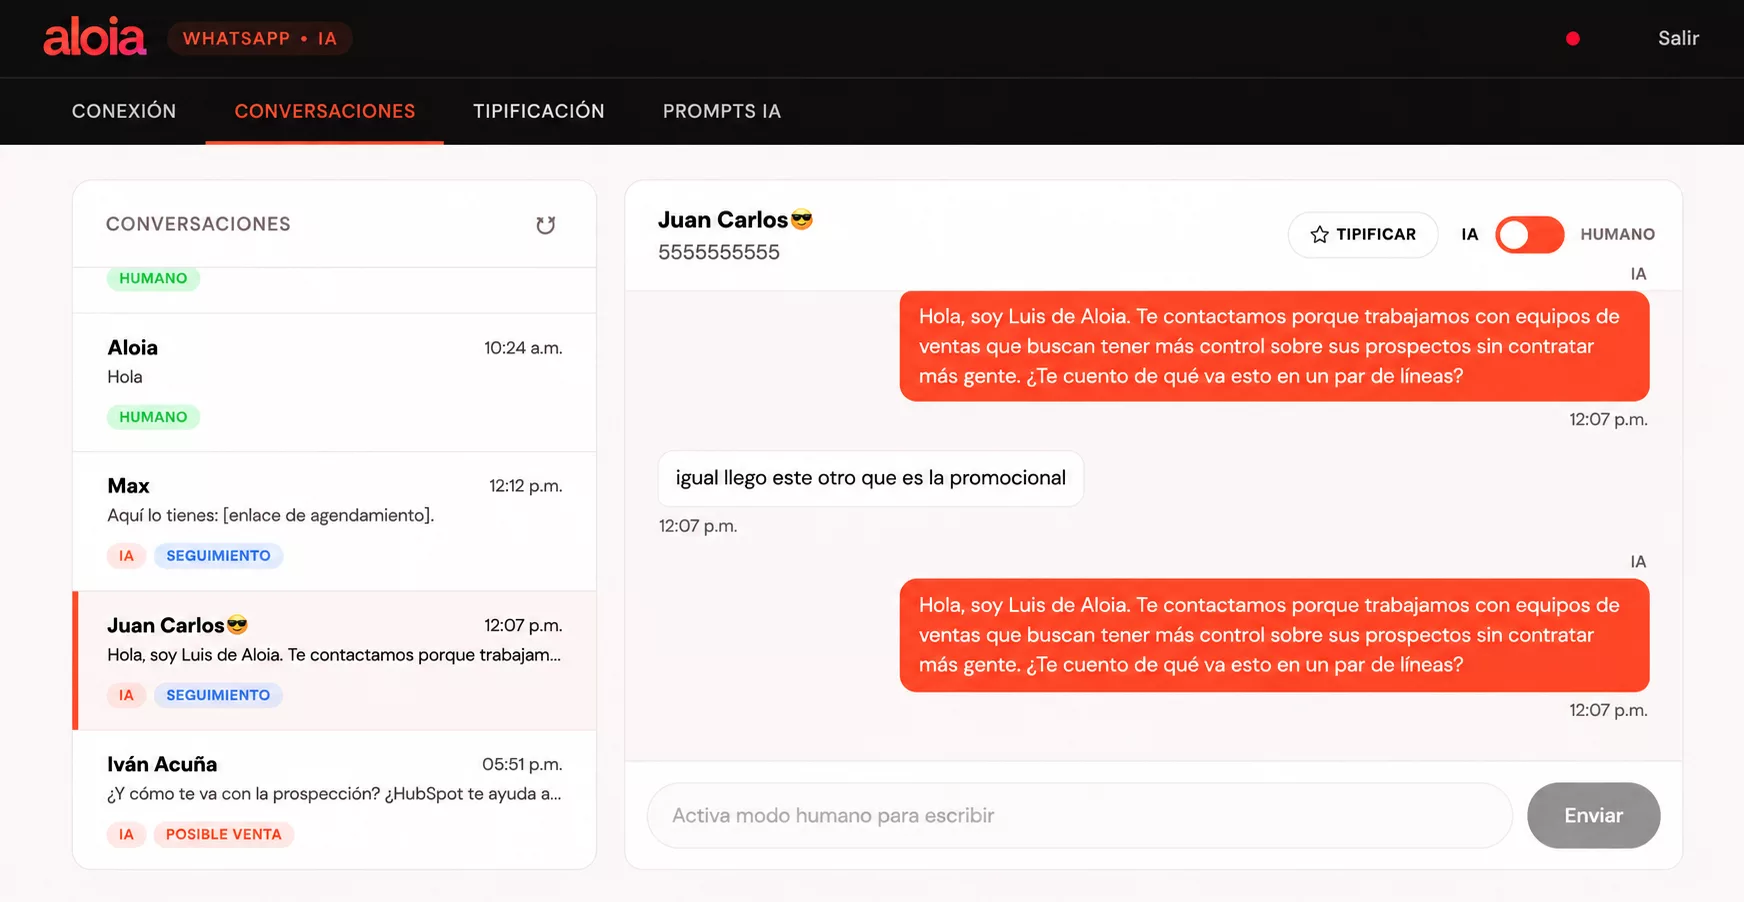Image resolution: width=1744 pixels, height=902 pixels.
Task: Click the aloia logo
Action: tap(95, 38)
